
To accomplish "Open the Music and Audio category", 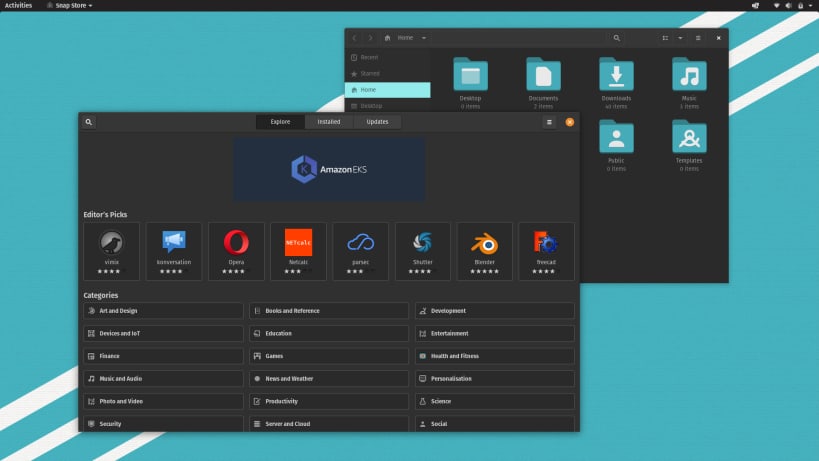I will click(163, 379).
